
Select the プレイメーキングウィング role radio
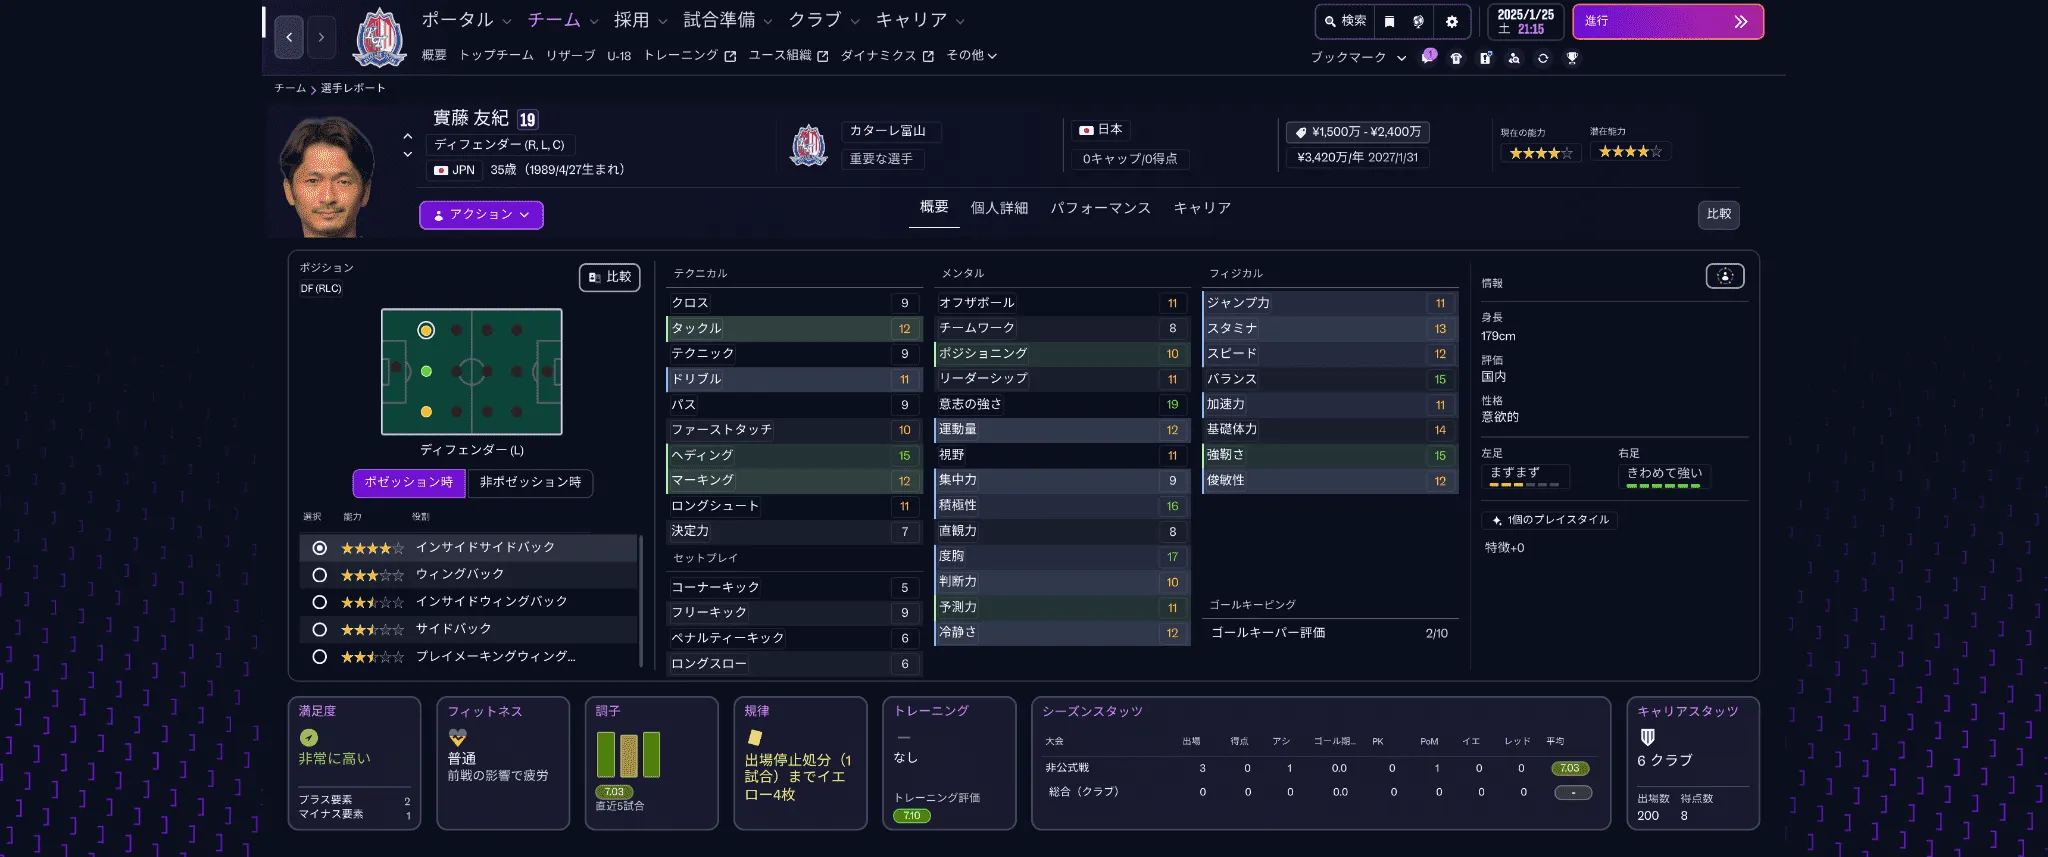tap(319, 657)
